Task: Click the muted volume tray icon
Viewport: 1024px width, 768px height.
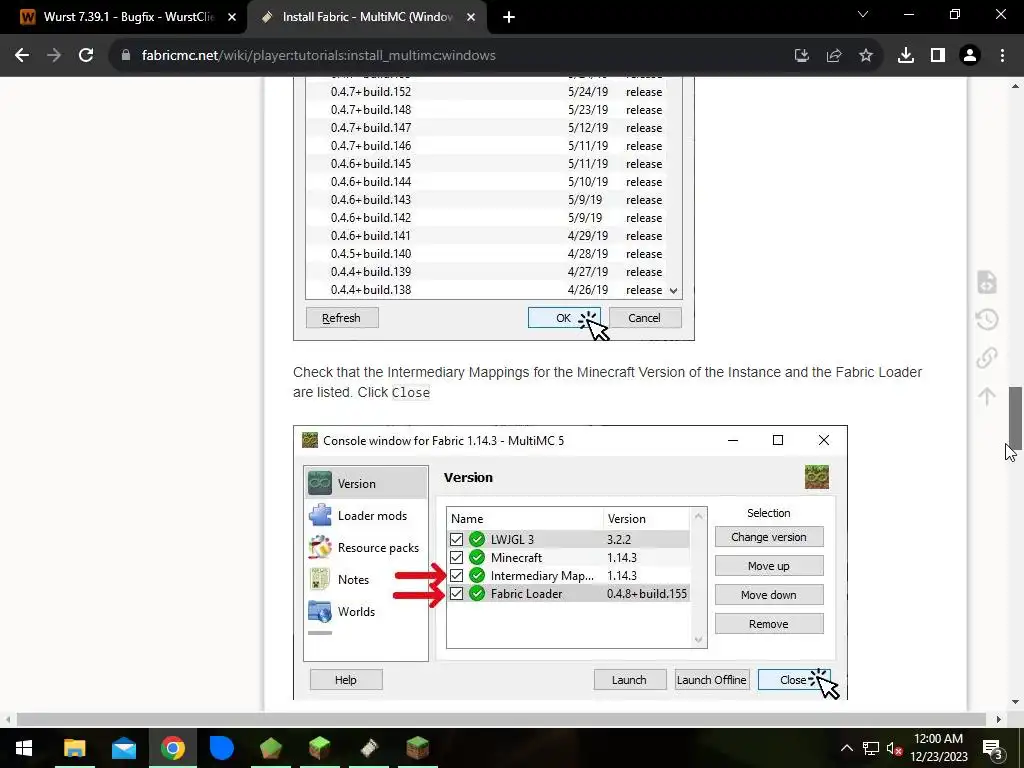Action: 894,748
